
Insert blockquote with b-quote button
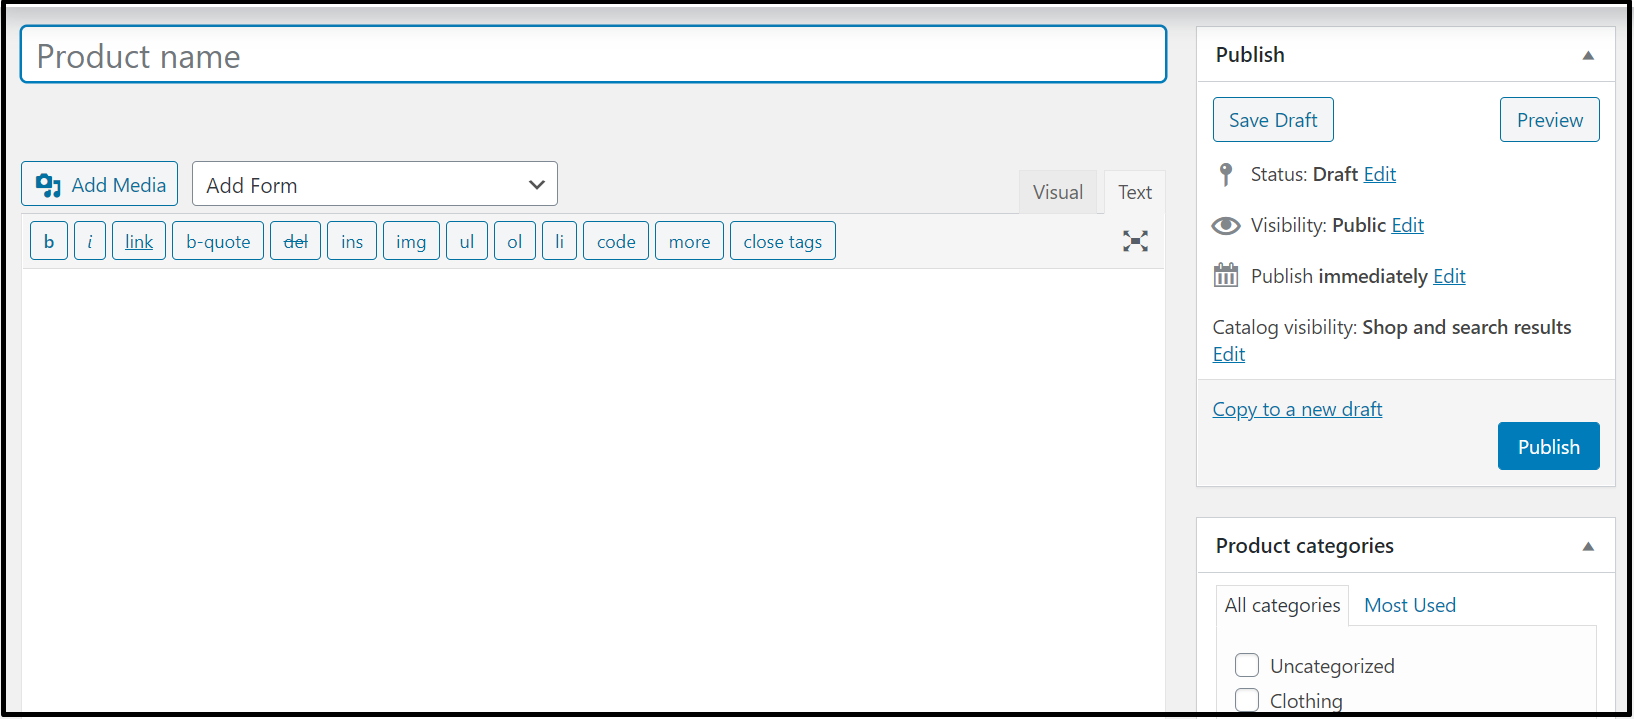[218, 241]
